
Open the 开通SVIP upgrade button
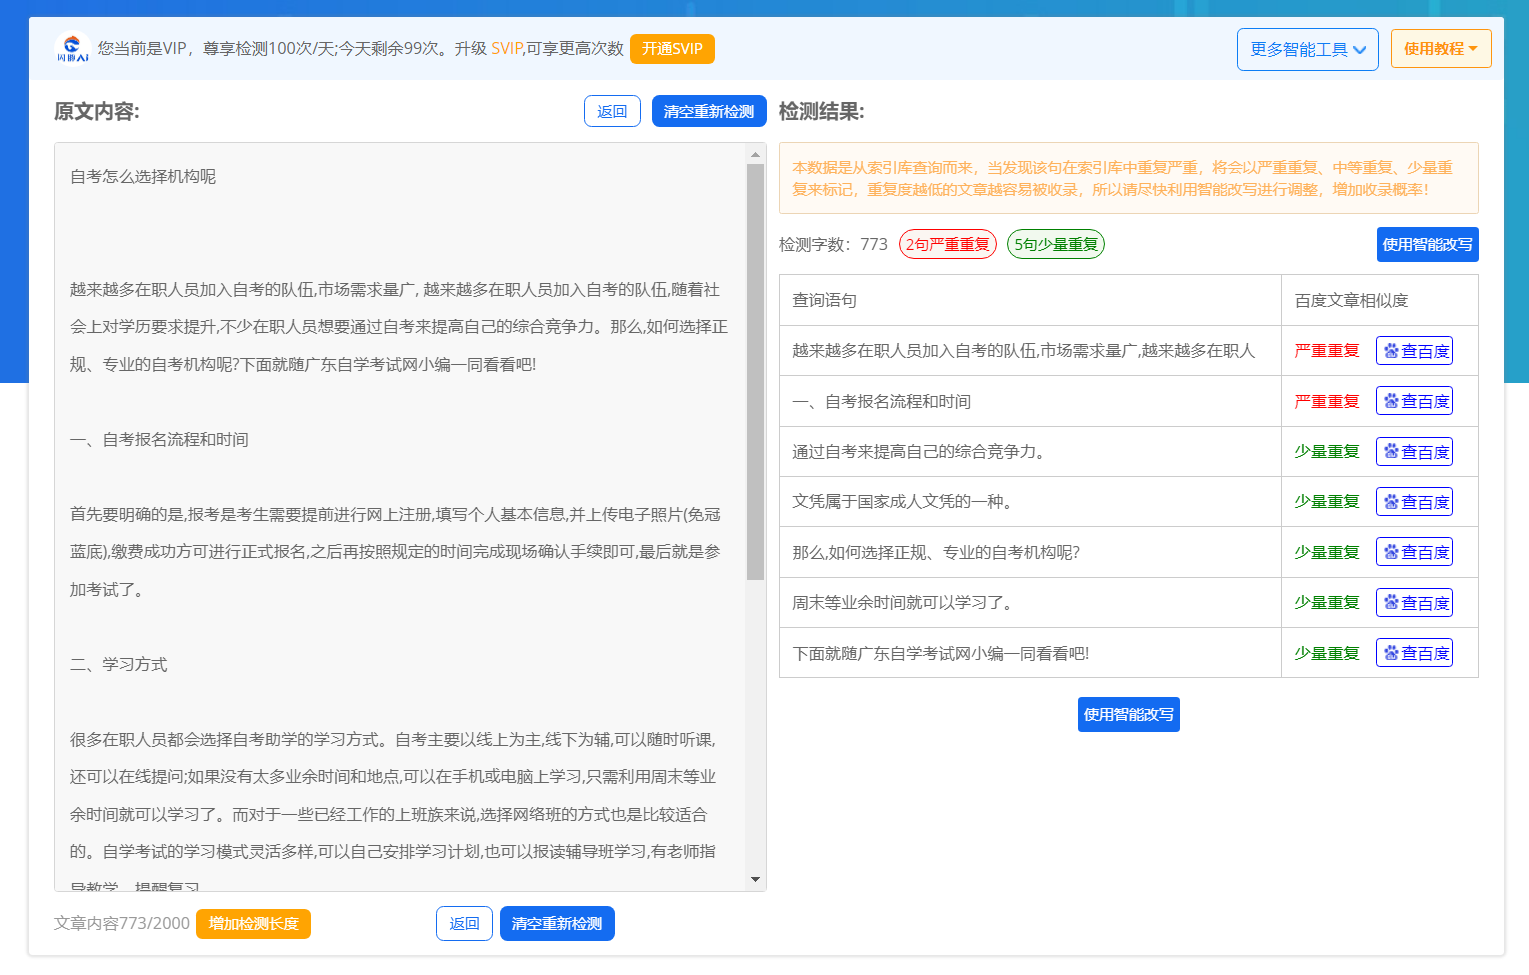[x=672, y=49]
